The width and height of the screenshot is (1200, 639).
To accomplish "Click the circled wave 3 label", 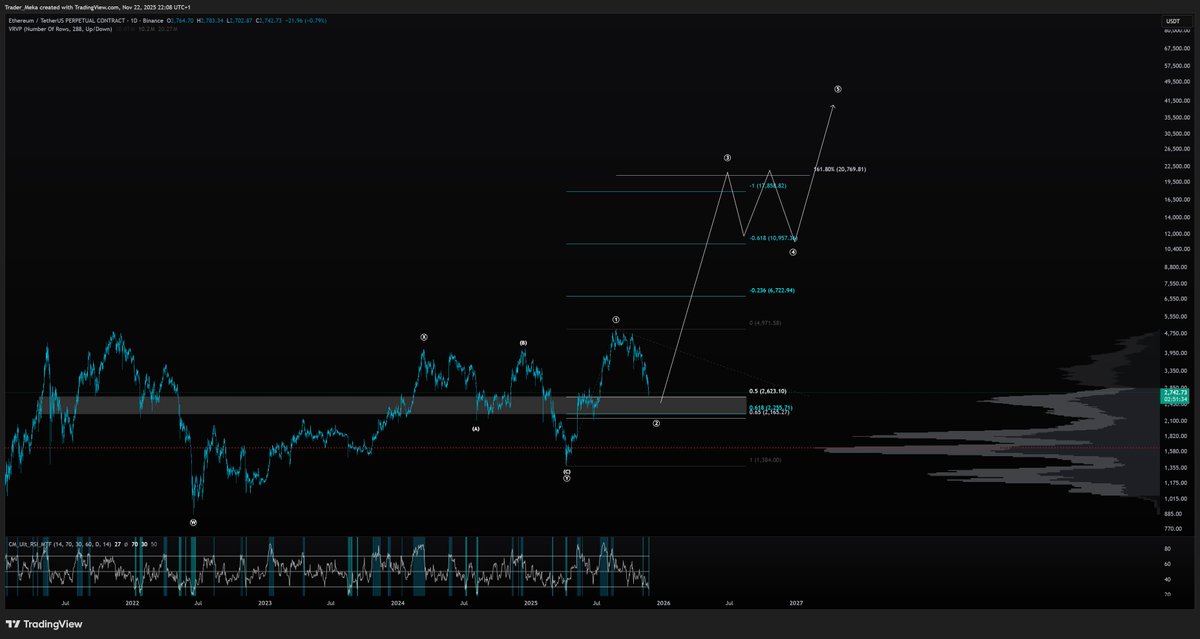I will pyautogui.click(x=727, y=158).
